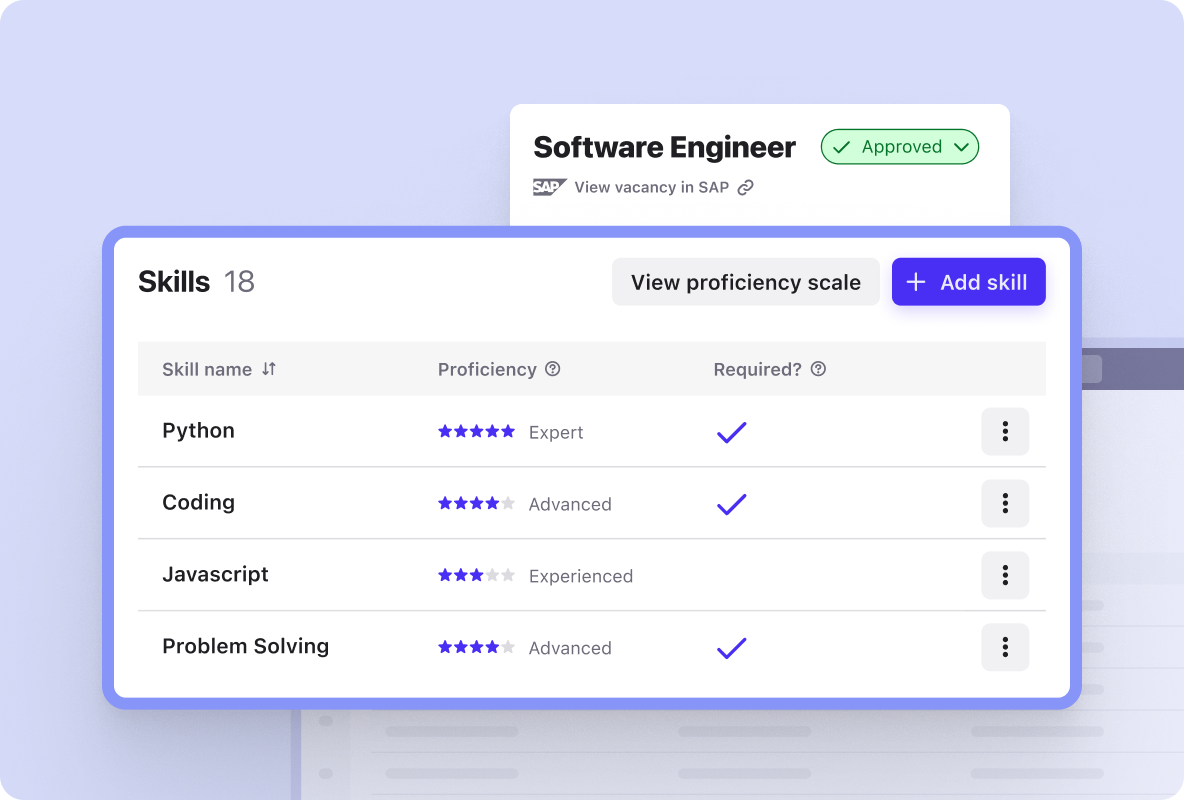Click the SAP logo icon
The image size is (1184, 800).
549,187
